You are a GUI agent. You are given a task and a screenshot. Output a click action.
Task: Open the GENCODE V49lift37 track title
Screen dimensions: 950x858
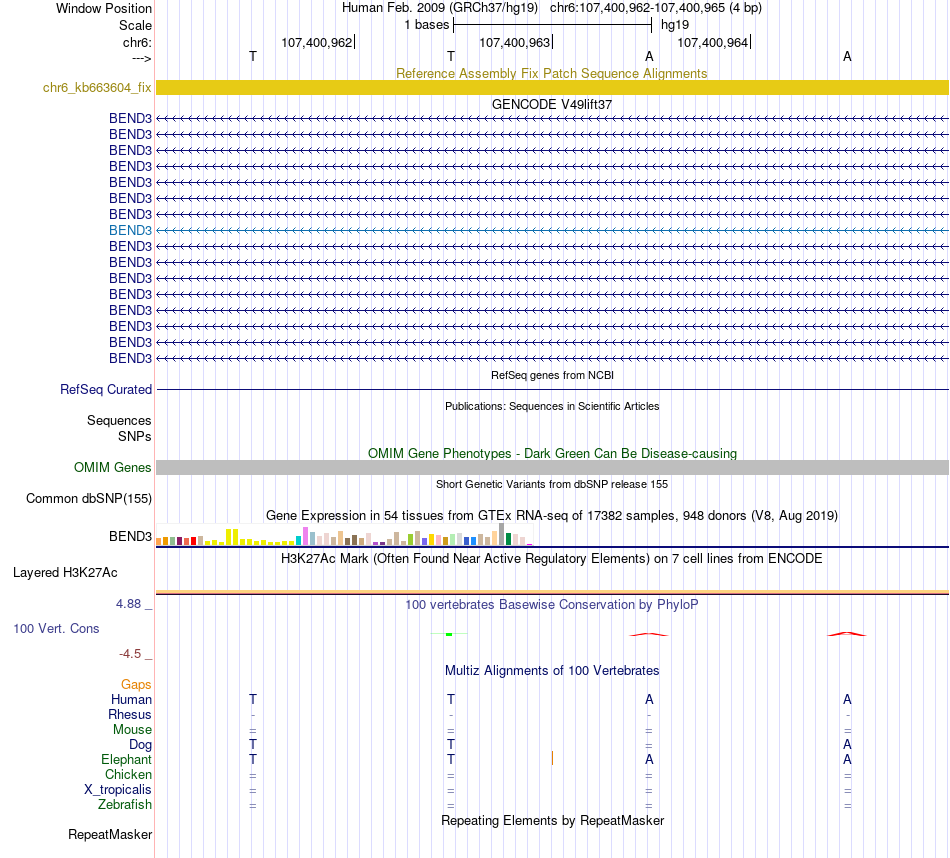pos(551,104)
